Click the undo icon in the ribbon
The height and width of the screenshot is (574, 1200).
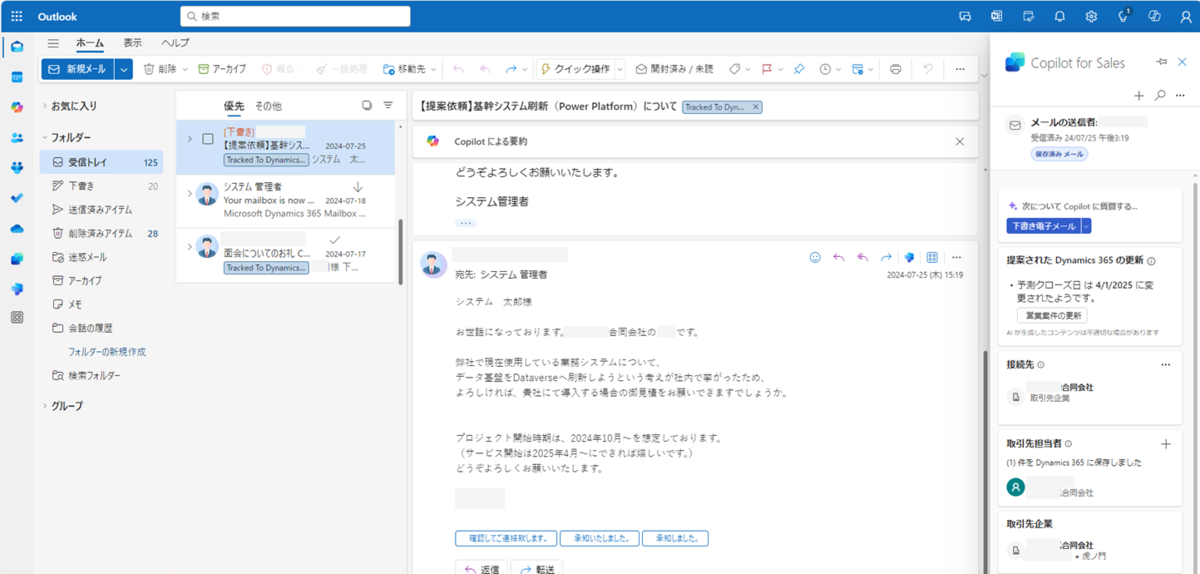point(928,69)
